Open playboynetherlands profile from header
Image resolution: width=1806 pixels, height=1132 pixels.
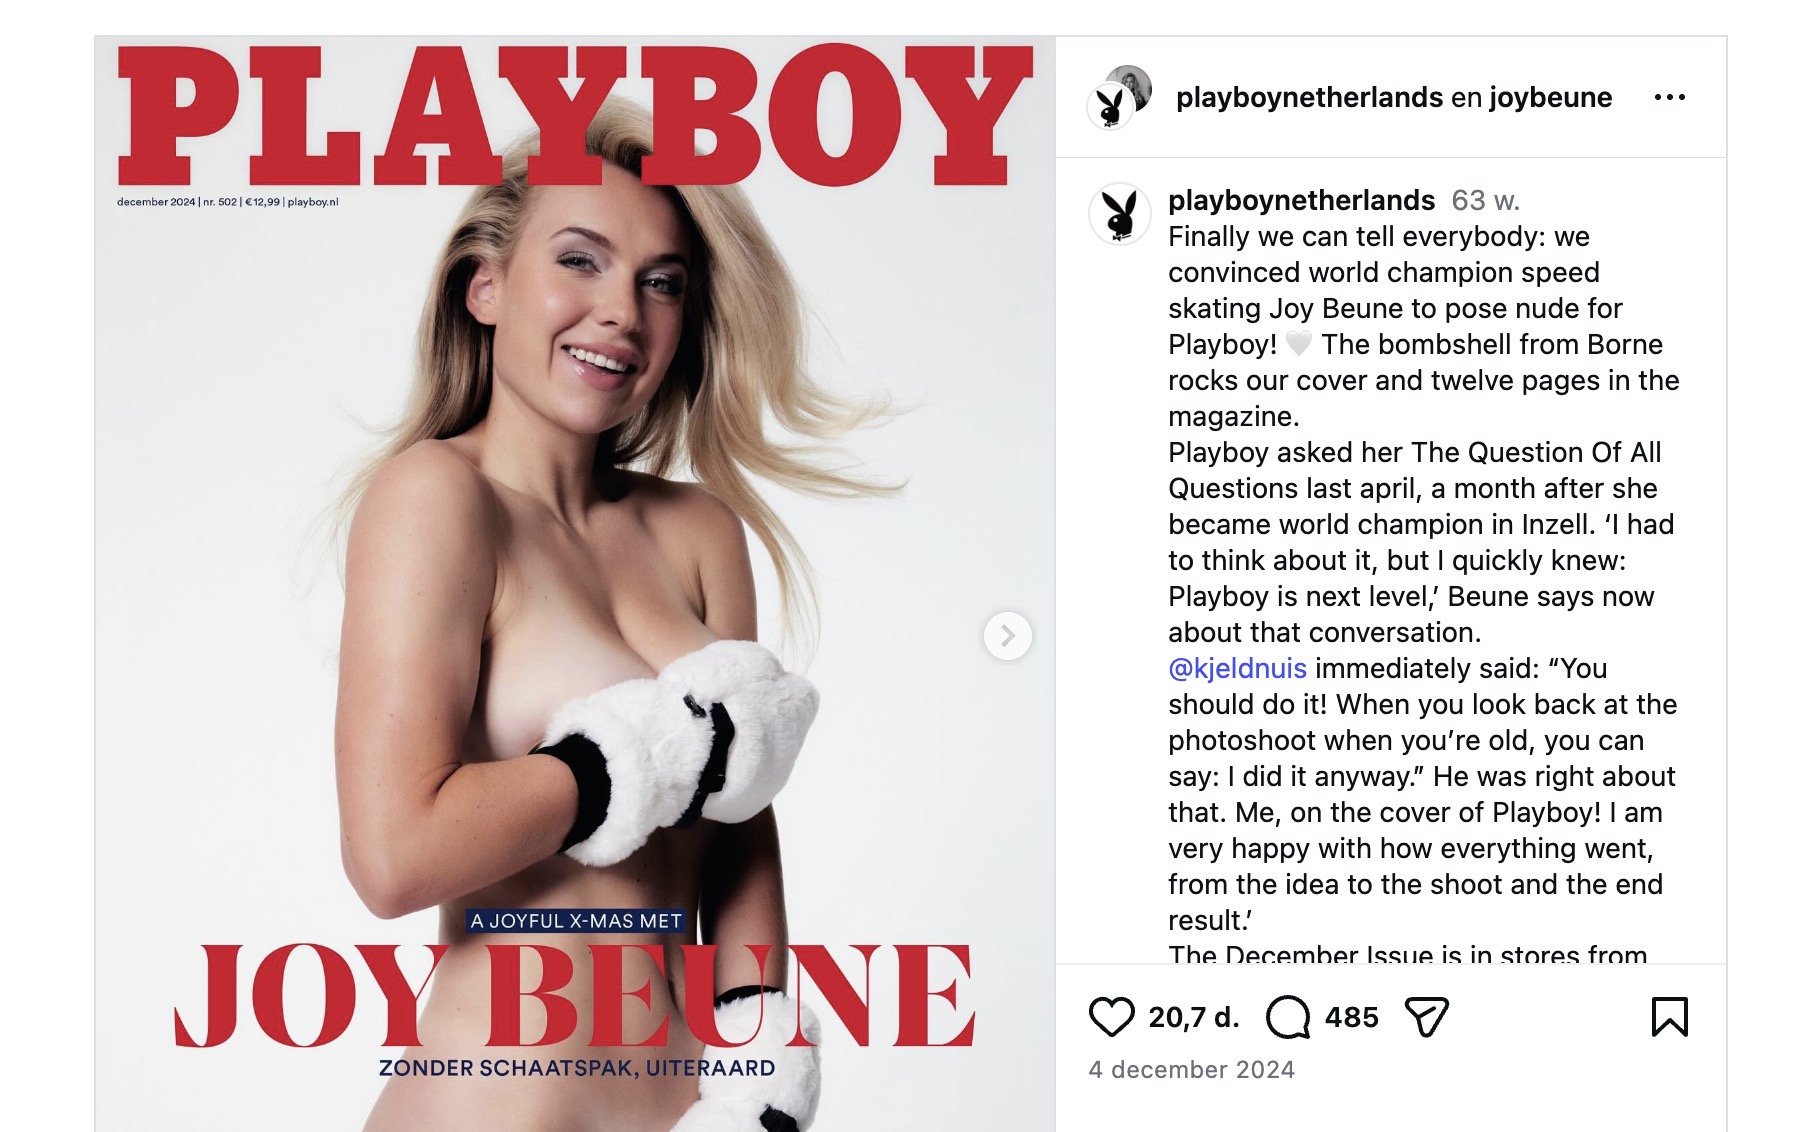[x=1309, y=97]
